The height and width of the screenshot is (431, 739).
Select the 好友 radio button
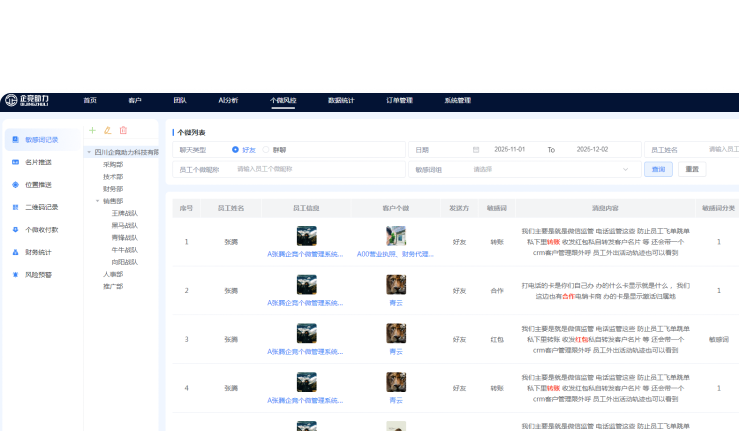point(236,149)
